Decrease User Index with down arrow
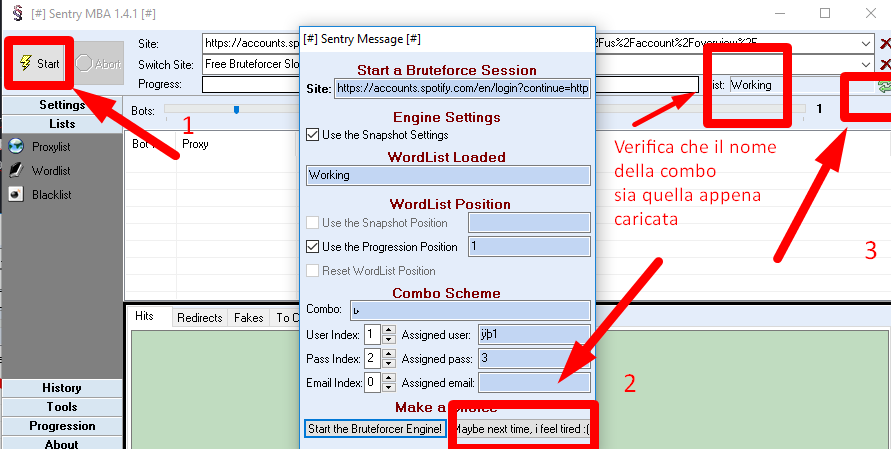The image size is (891, 449). point(389,339)
